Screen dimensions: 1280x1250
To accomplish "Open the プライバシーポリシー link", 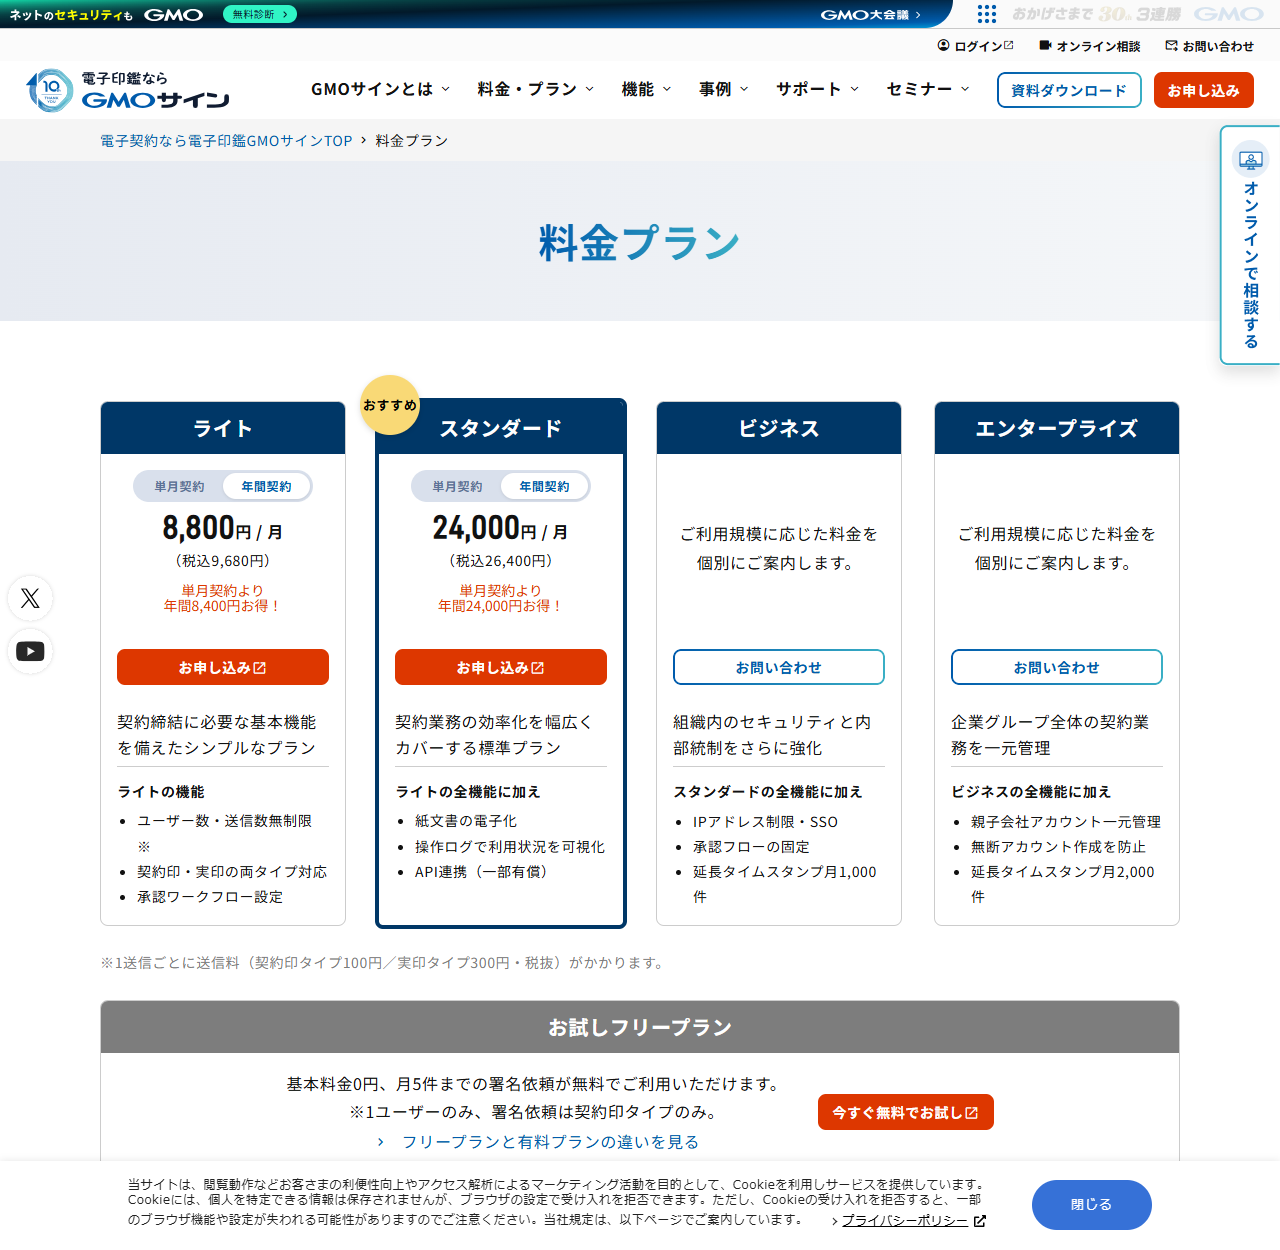I will pos(909,1220).
